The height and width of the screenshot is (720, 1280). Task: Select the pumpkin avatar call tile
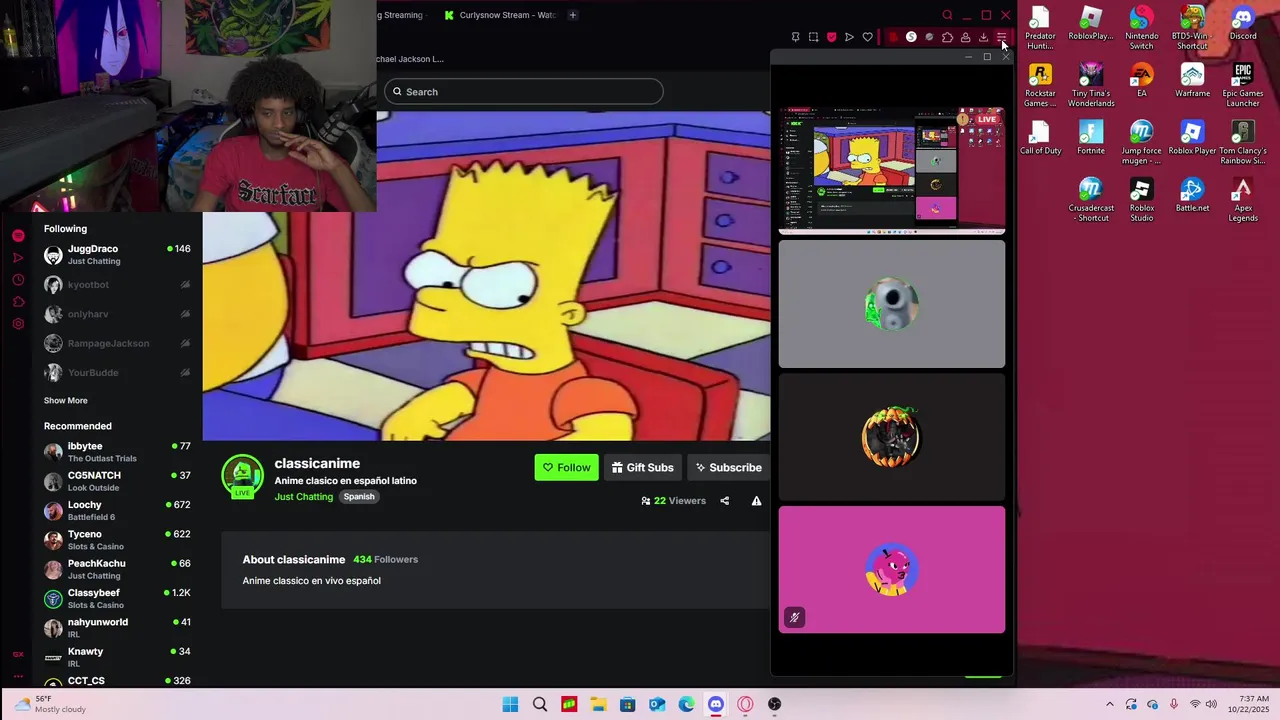(892, 437)
